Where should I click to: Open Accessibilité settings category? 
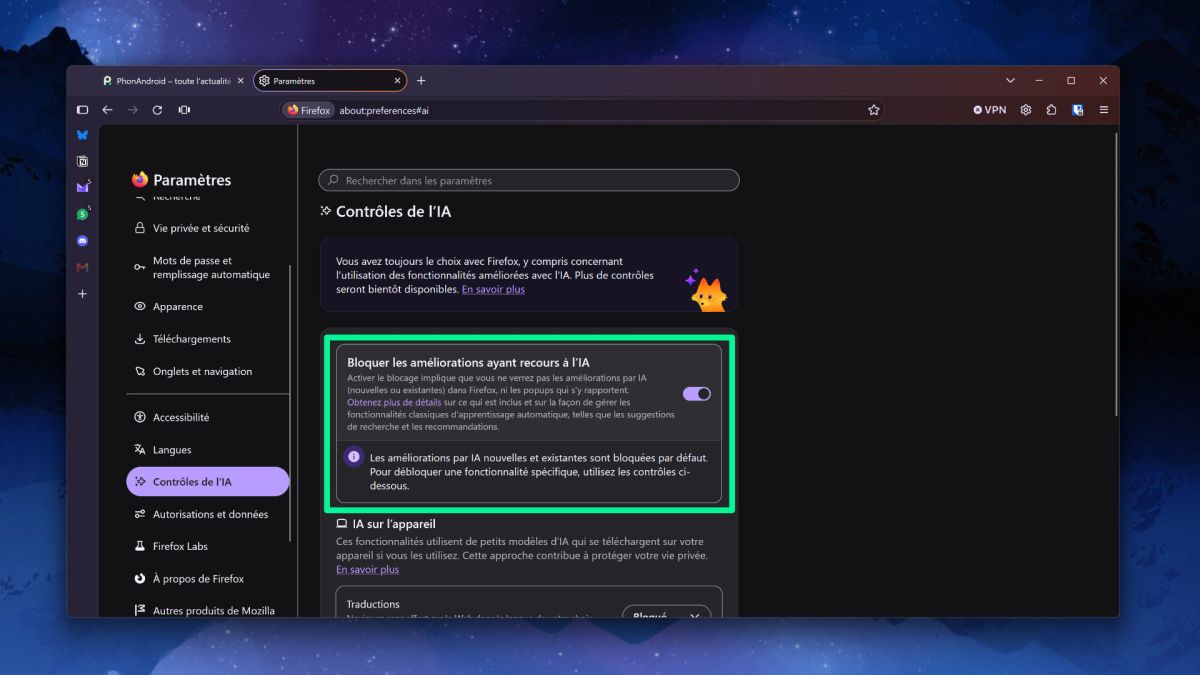(180, 418)
